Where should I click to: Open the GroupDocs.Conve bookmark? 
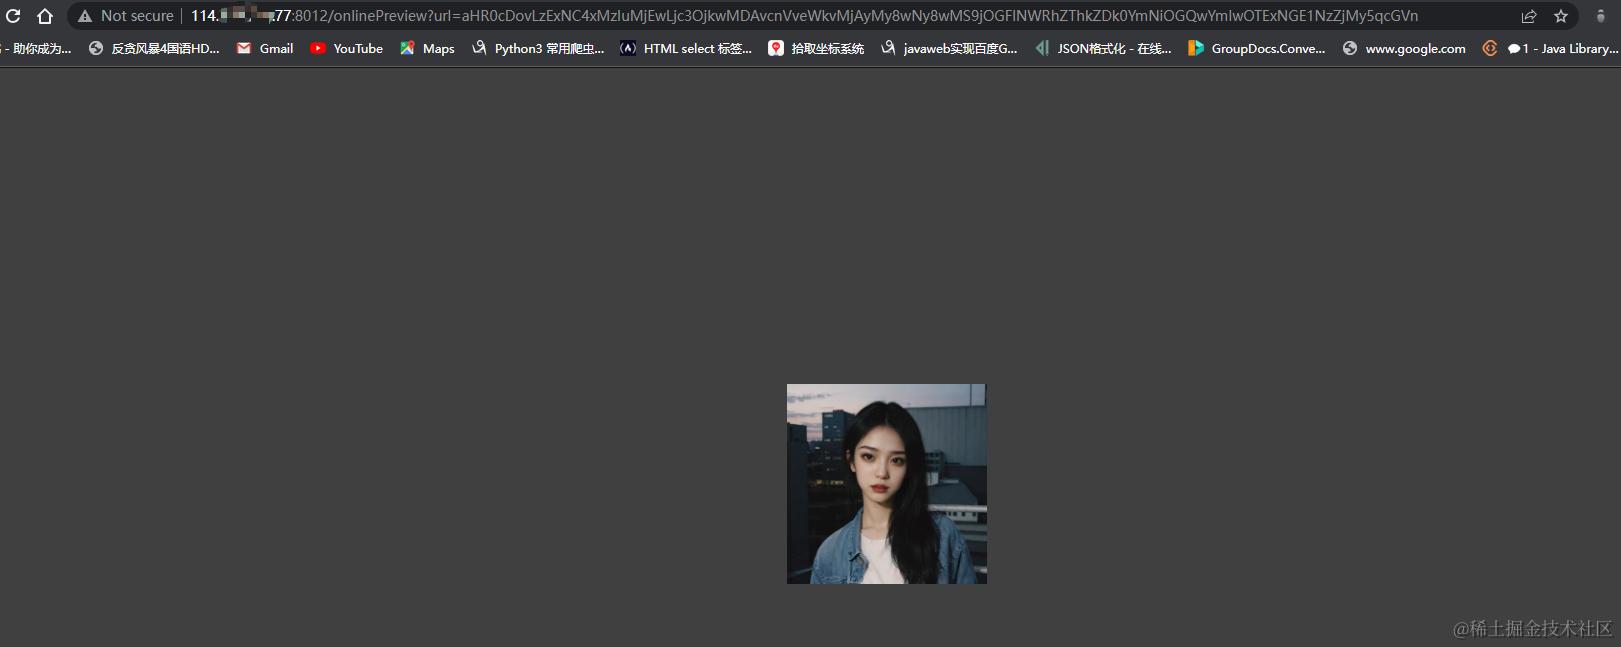(1256, 48)
